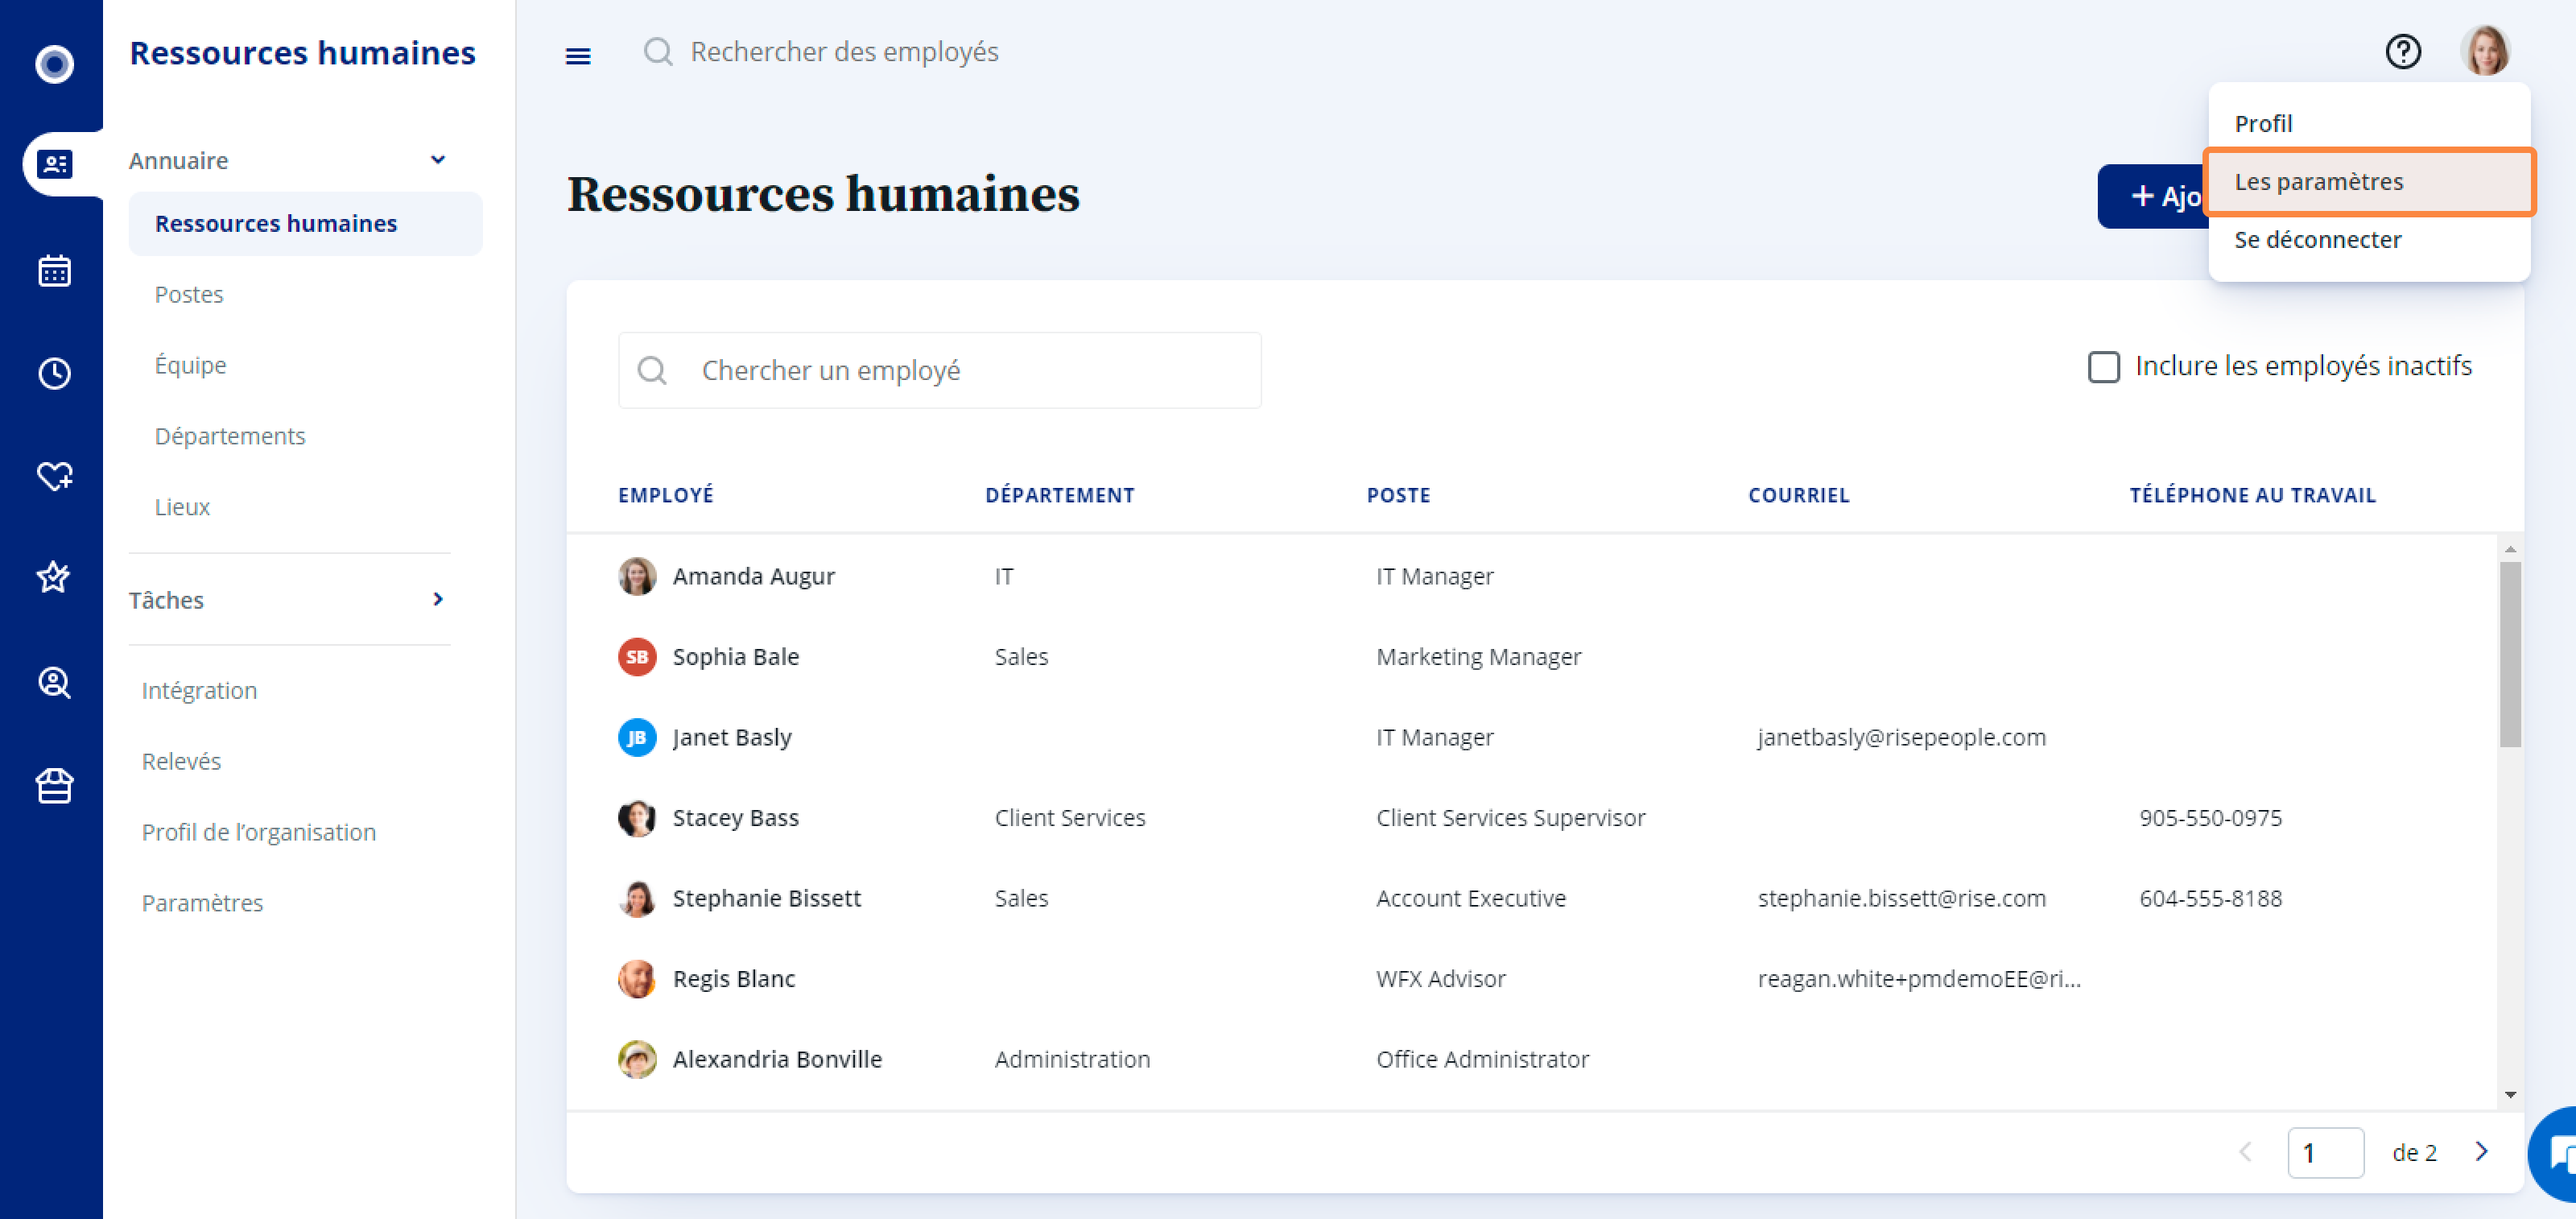Open the person search recruiting icon

54,682
